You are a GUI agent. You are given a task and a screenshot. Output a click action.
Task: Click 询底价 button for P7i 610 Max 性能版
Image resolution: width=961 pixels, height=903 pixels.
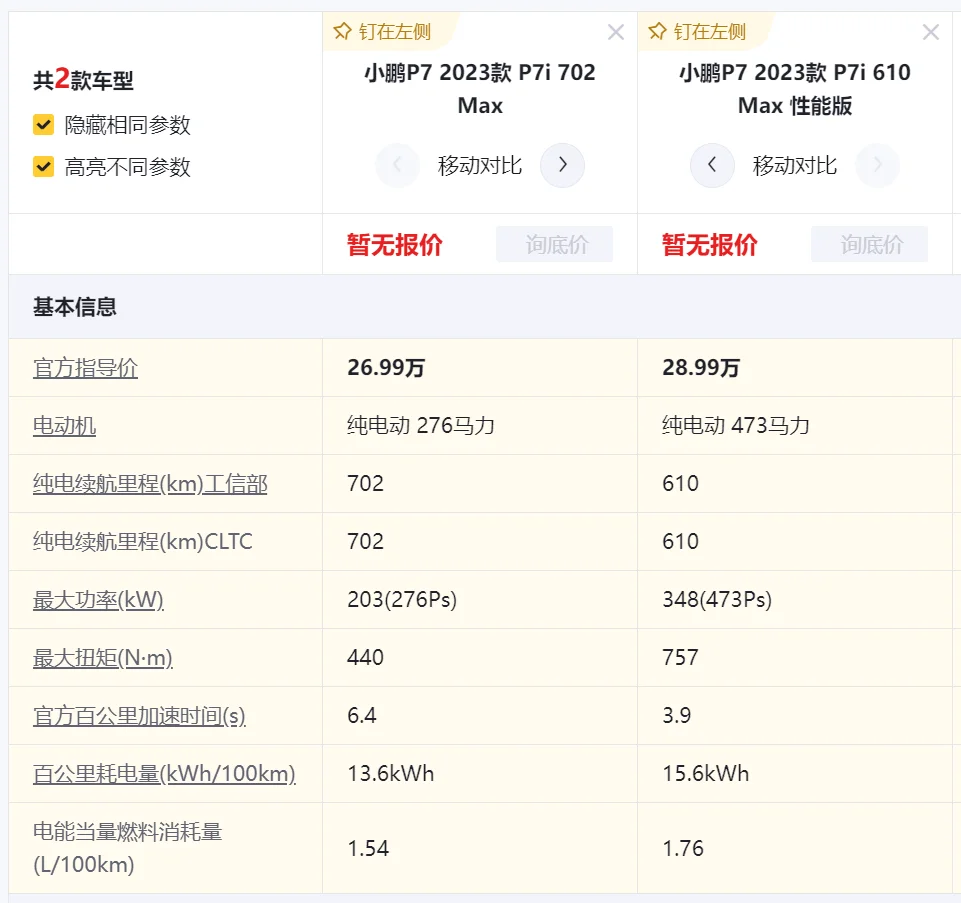coord(870,244)
